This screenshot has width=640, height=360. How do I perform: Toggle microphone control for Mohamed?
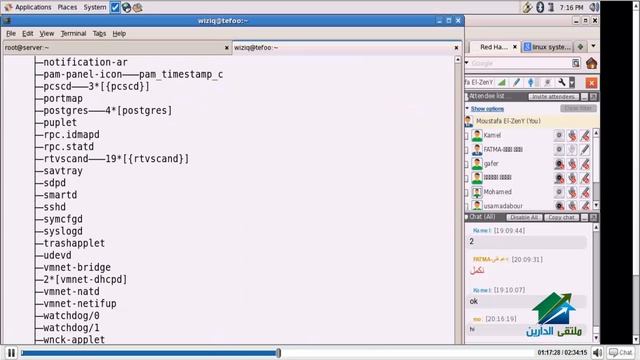click(572, 192)
